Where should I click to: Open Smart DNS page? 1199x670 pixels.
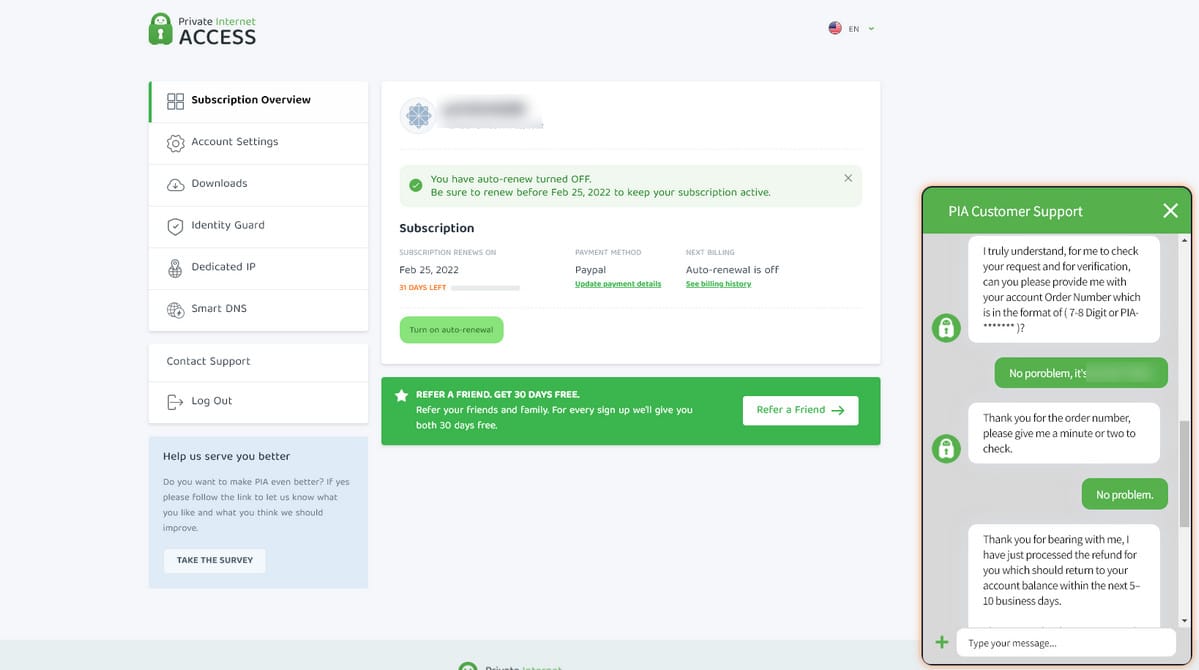point(258,310)
